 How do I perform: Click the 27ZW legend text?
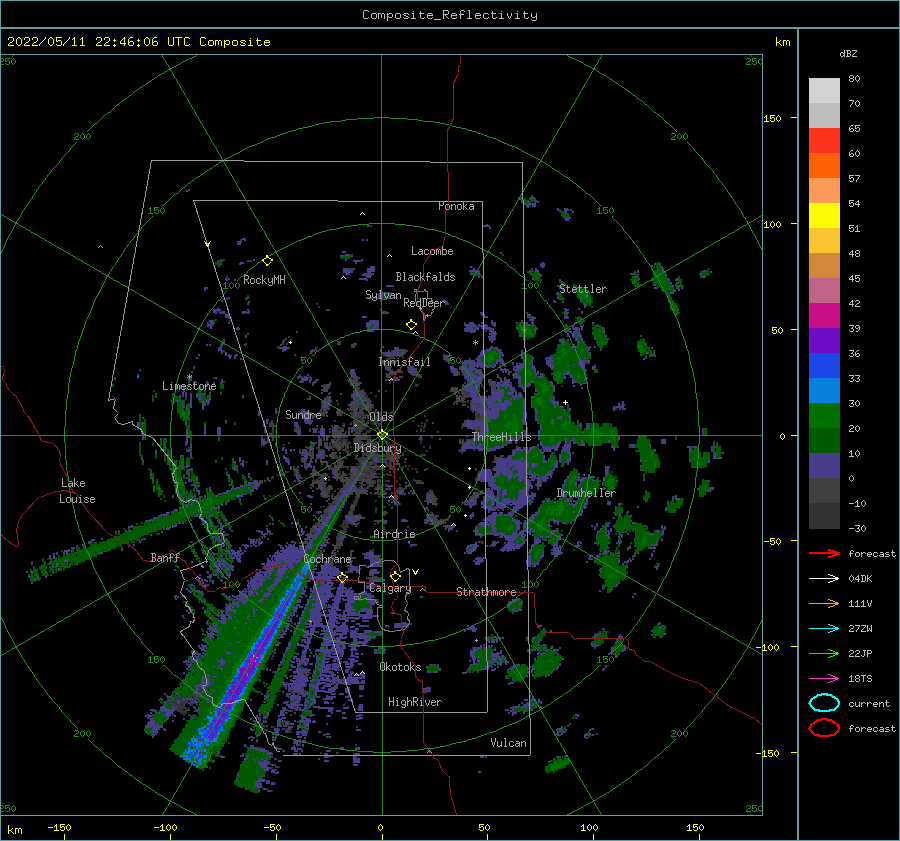click(x=860, y=629)
